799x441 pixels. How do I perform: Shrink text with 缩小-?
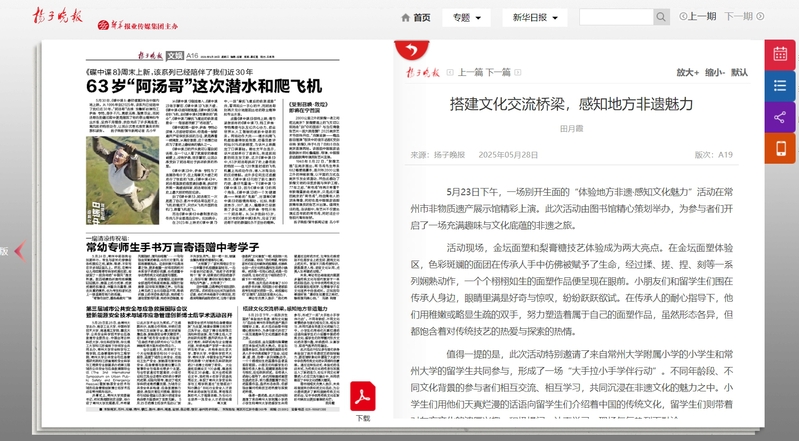click(715, 72)
